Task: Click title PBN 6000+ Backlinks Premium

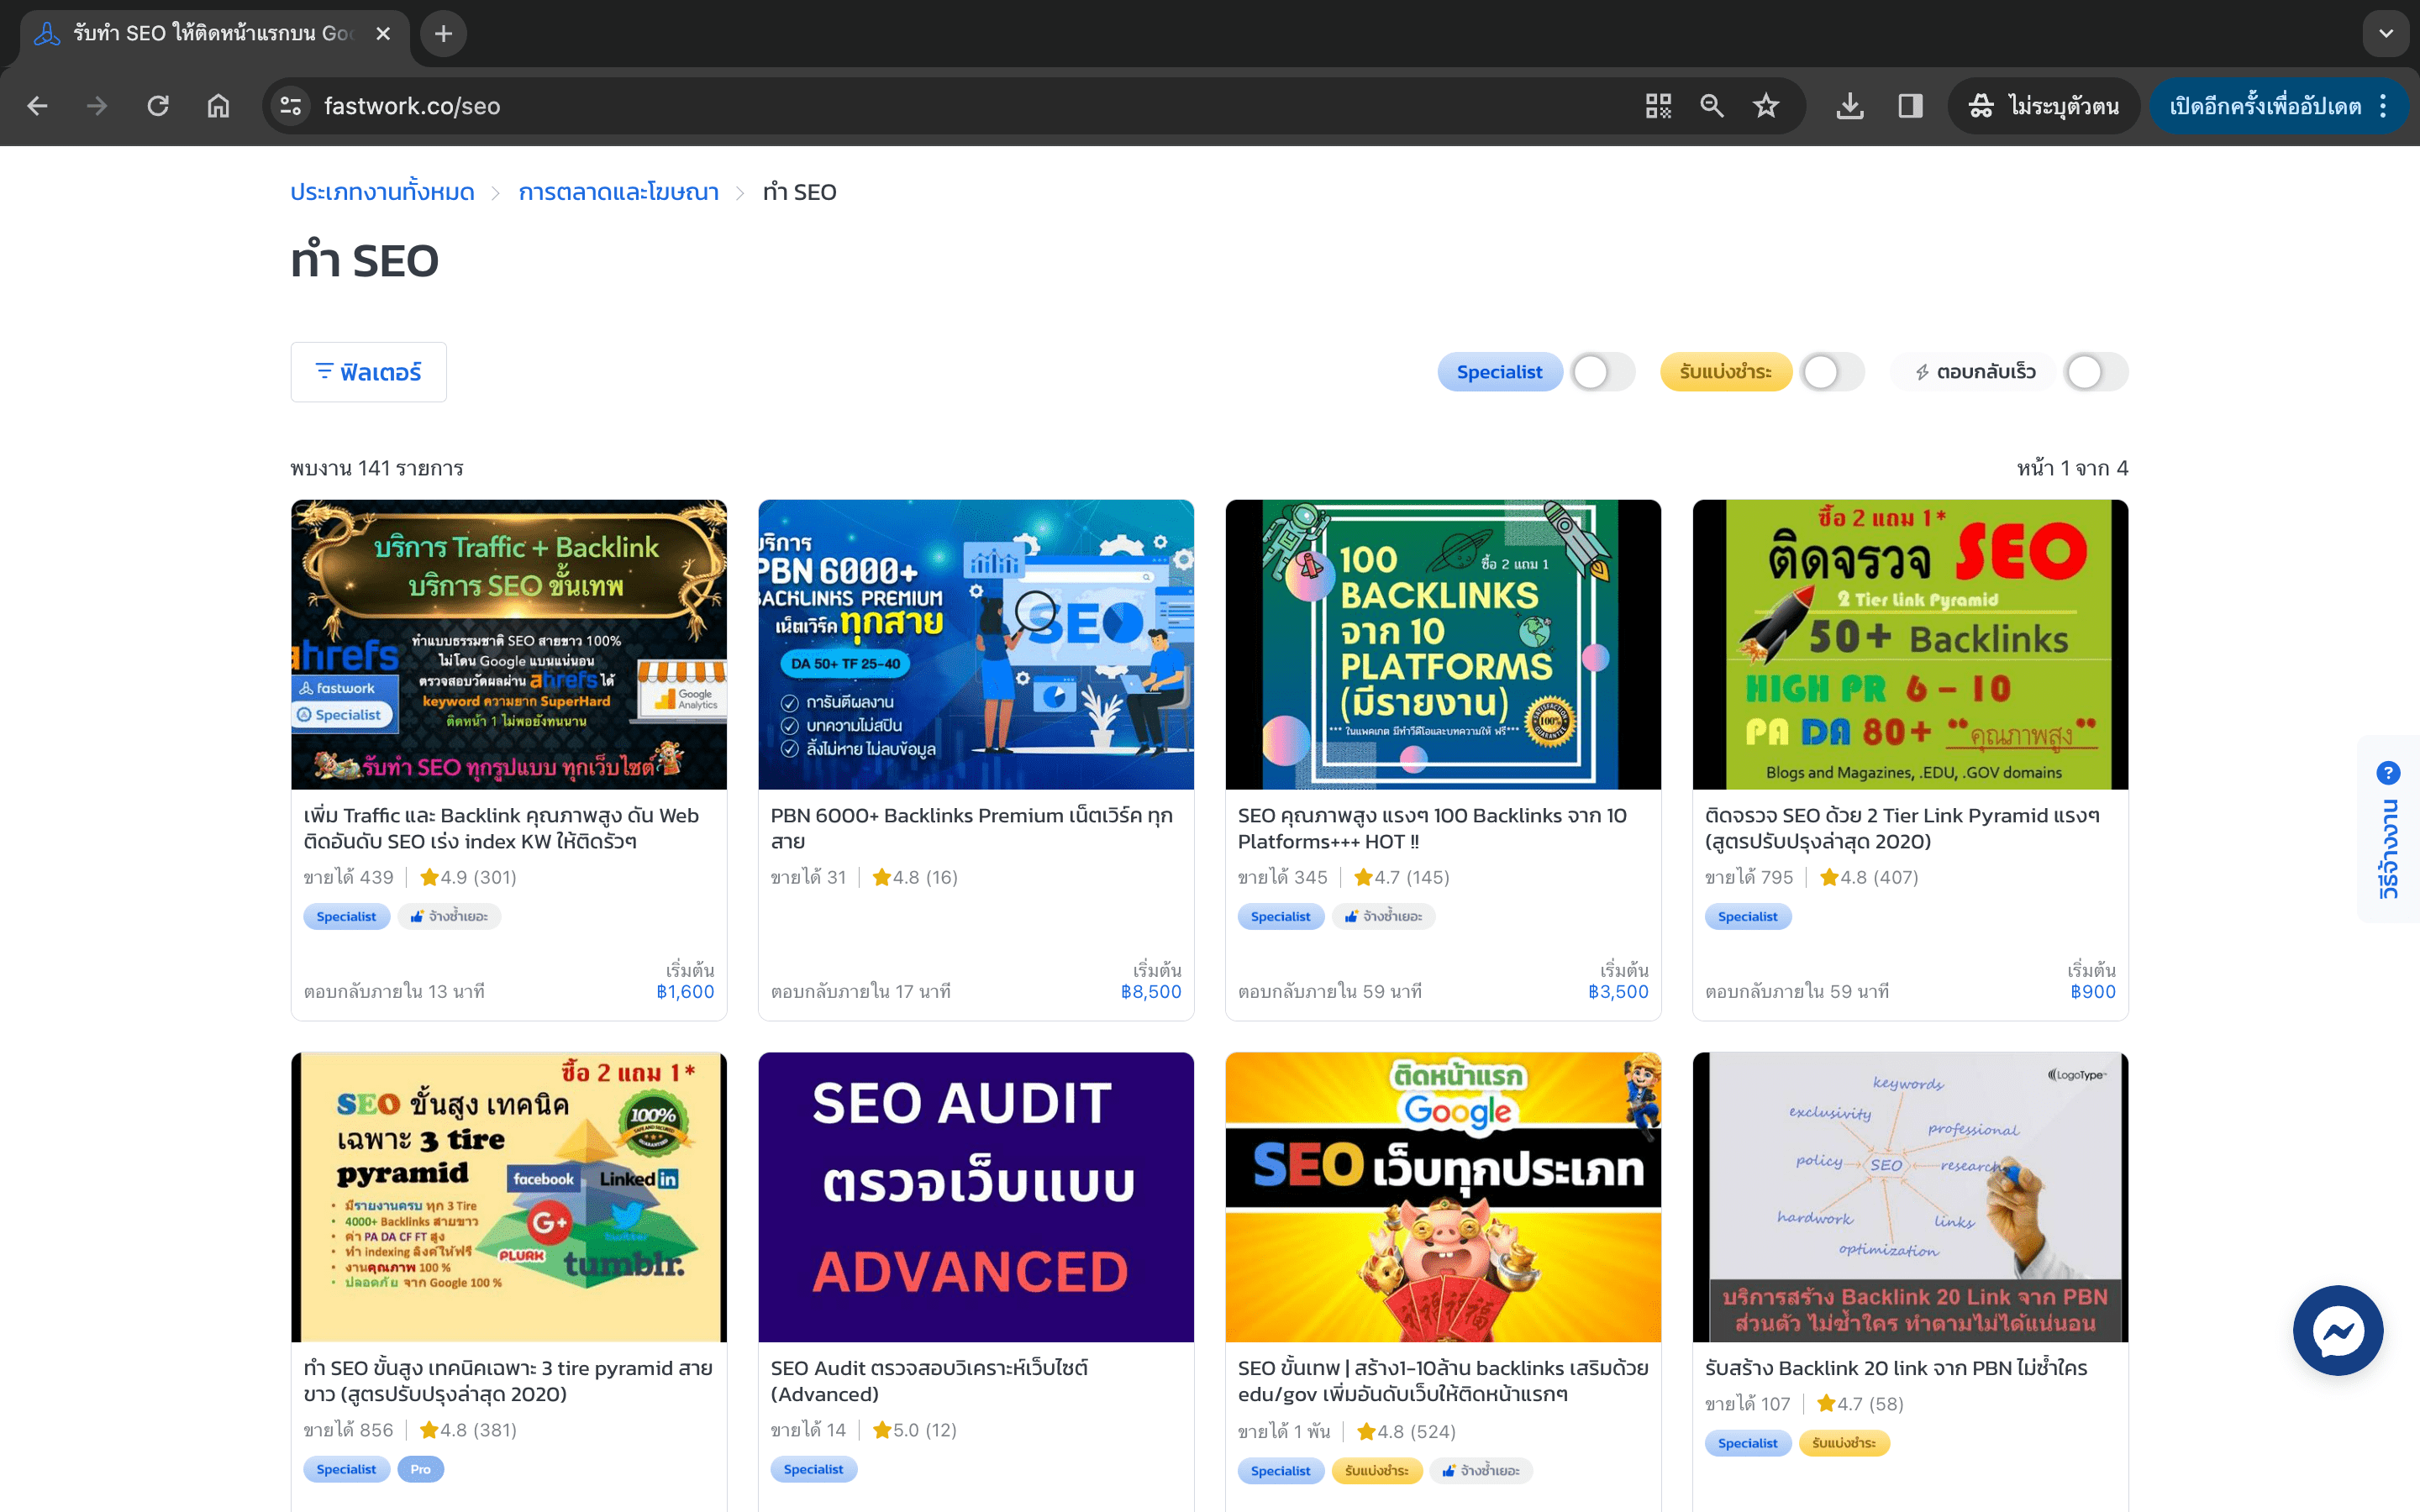Action: pyautogui.click(x=971, y=828)
